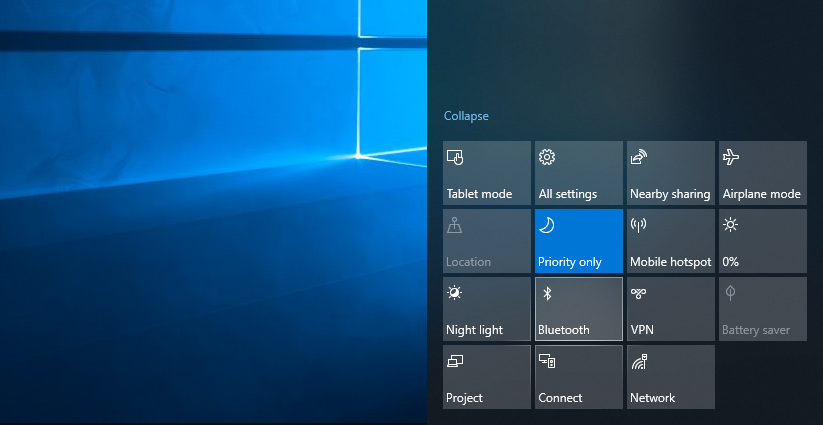Click the Project dual-screen icon
The image size is (823, 425).
pyautogui.click(x=455, y=361)
